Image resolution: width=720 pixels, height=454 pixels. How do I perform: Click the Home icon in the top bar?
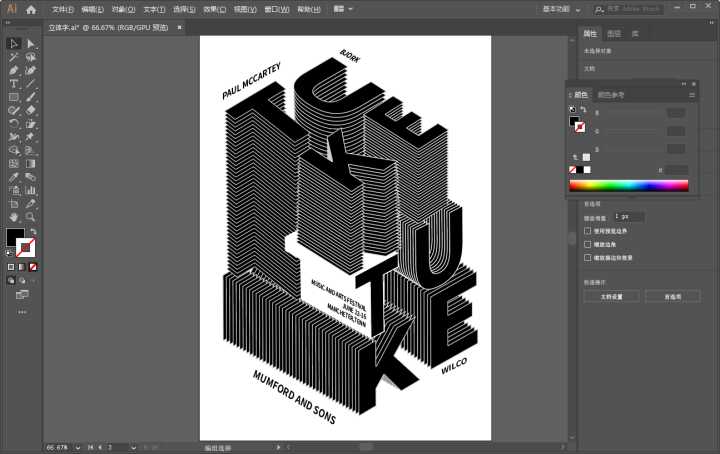31,9
